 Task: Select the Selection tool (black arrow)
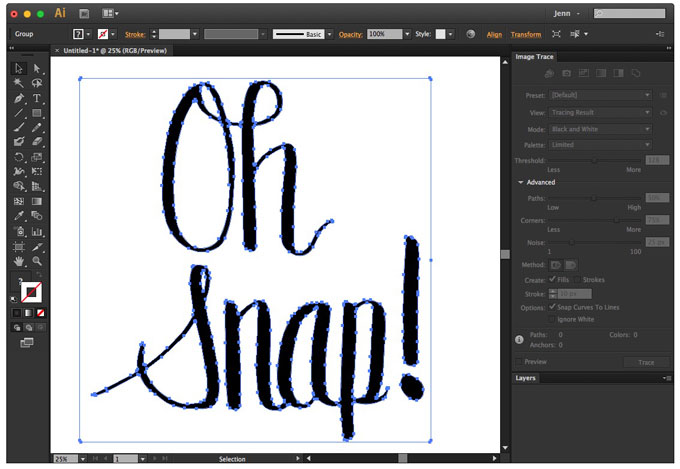click(19, 69)
